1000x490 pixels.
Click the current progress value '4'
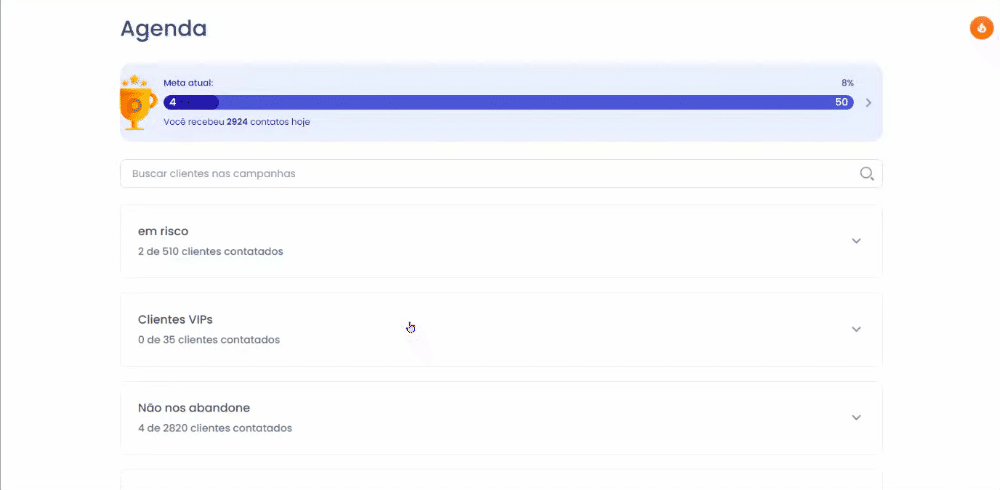[173, 102]
